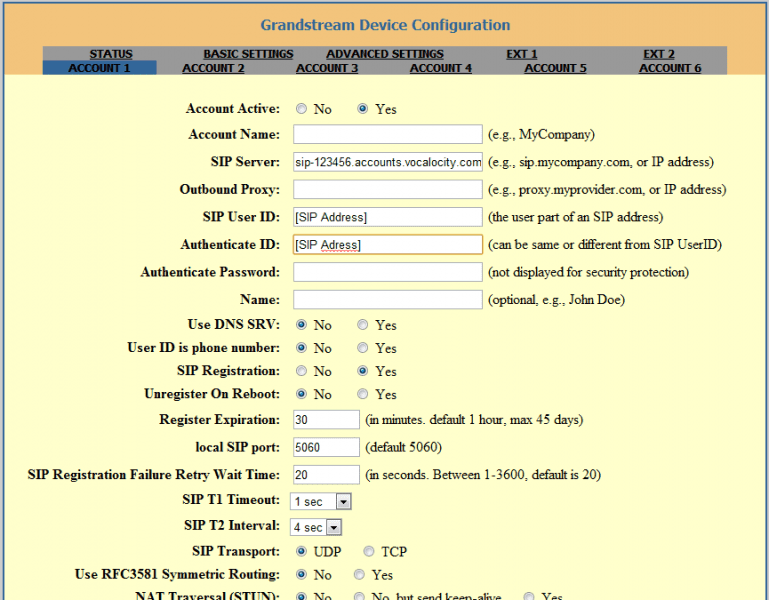
Task: Click the optional Name field
Action: (388, 300)
